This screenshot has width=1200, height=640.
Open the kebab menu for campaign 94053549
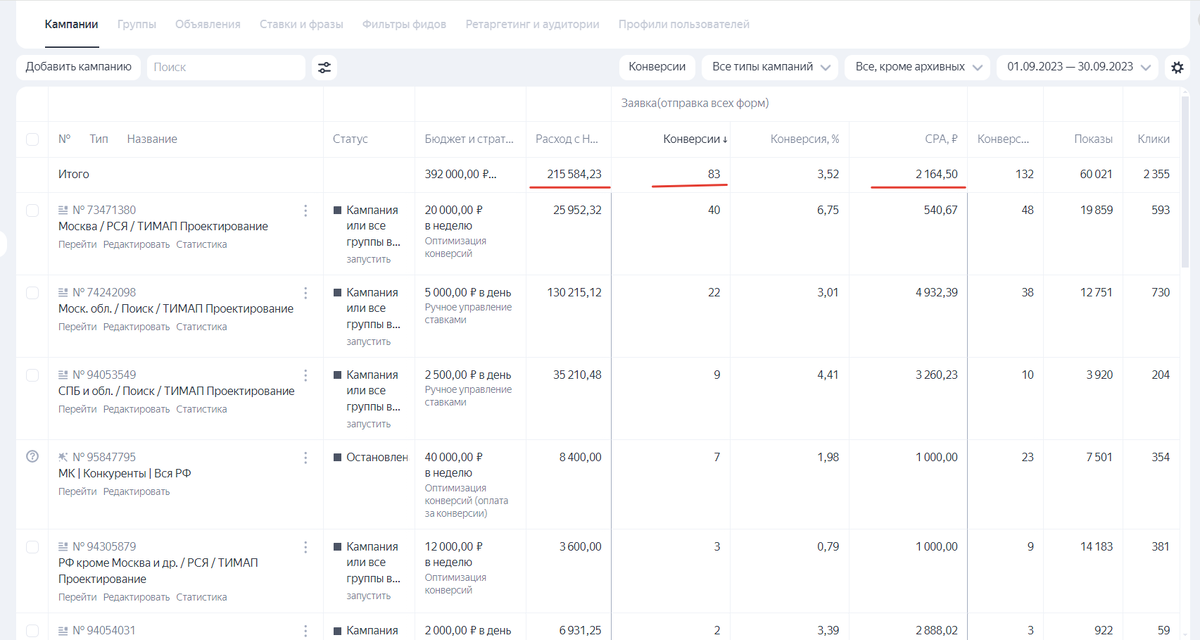tap(305, 375)
